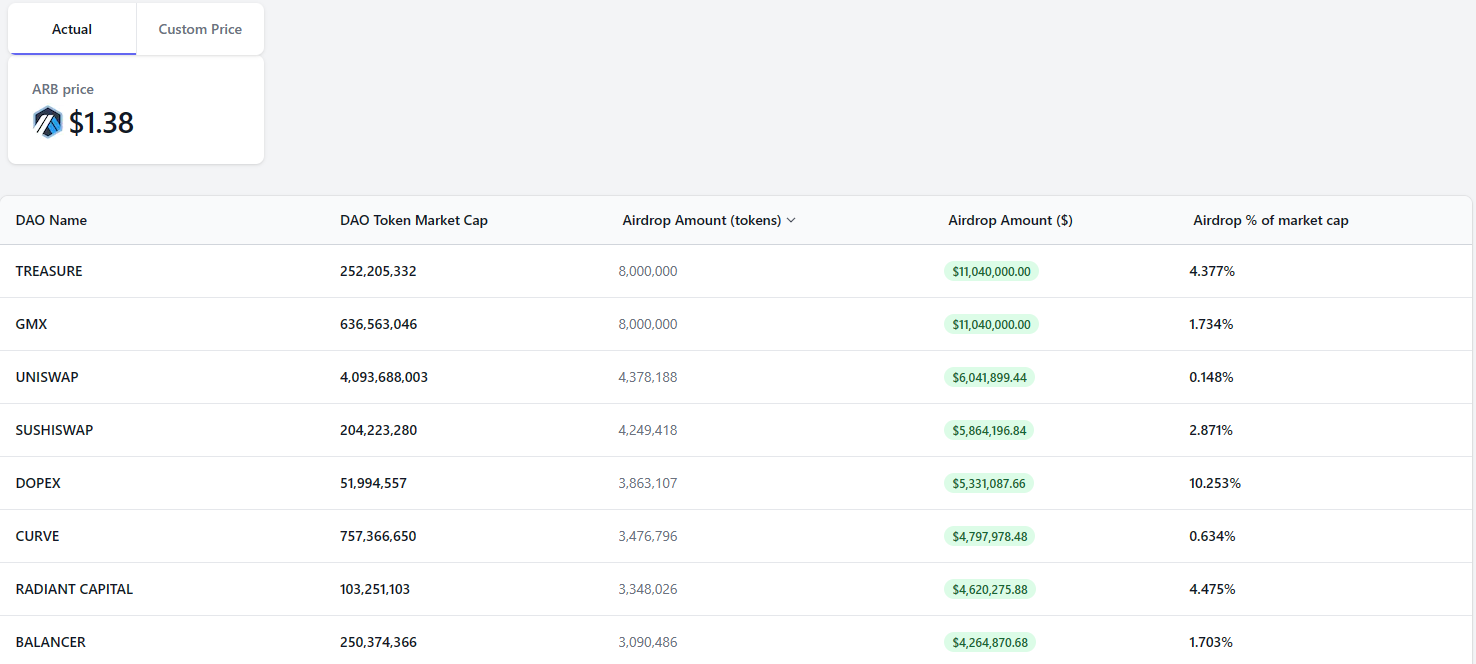Click UNISWAP's $6,041,899.44 amount badge
The height and width of the screenshot is (664, 1476).
point(990,377)
